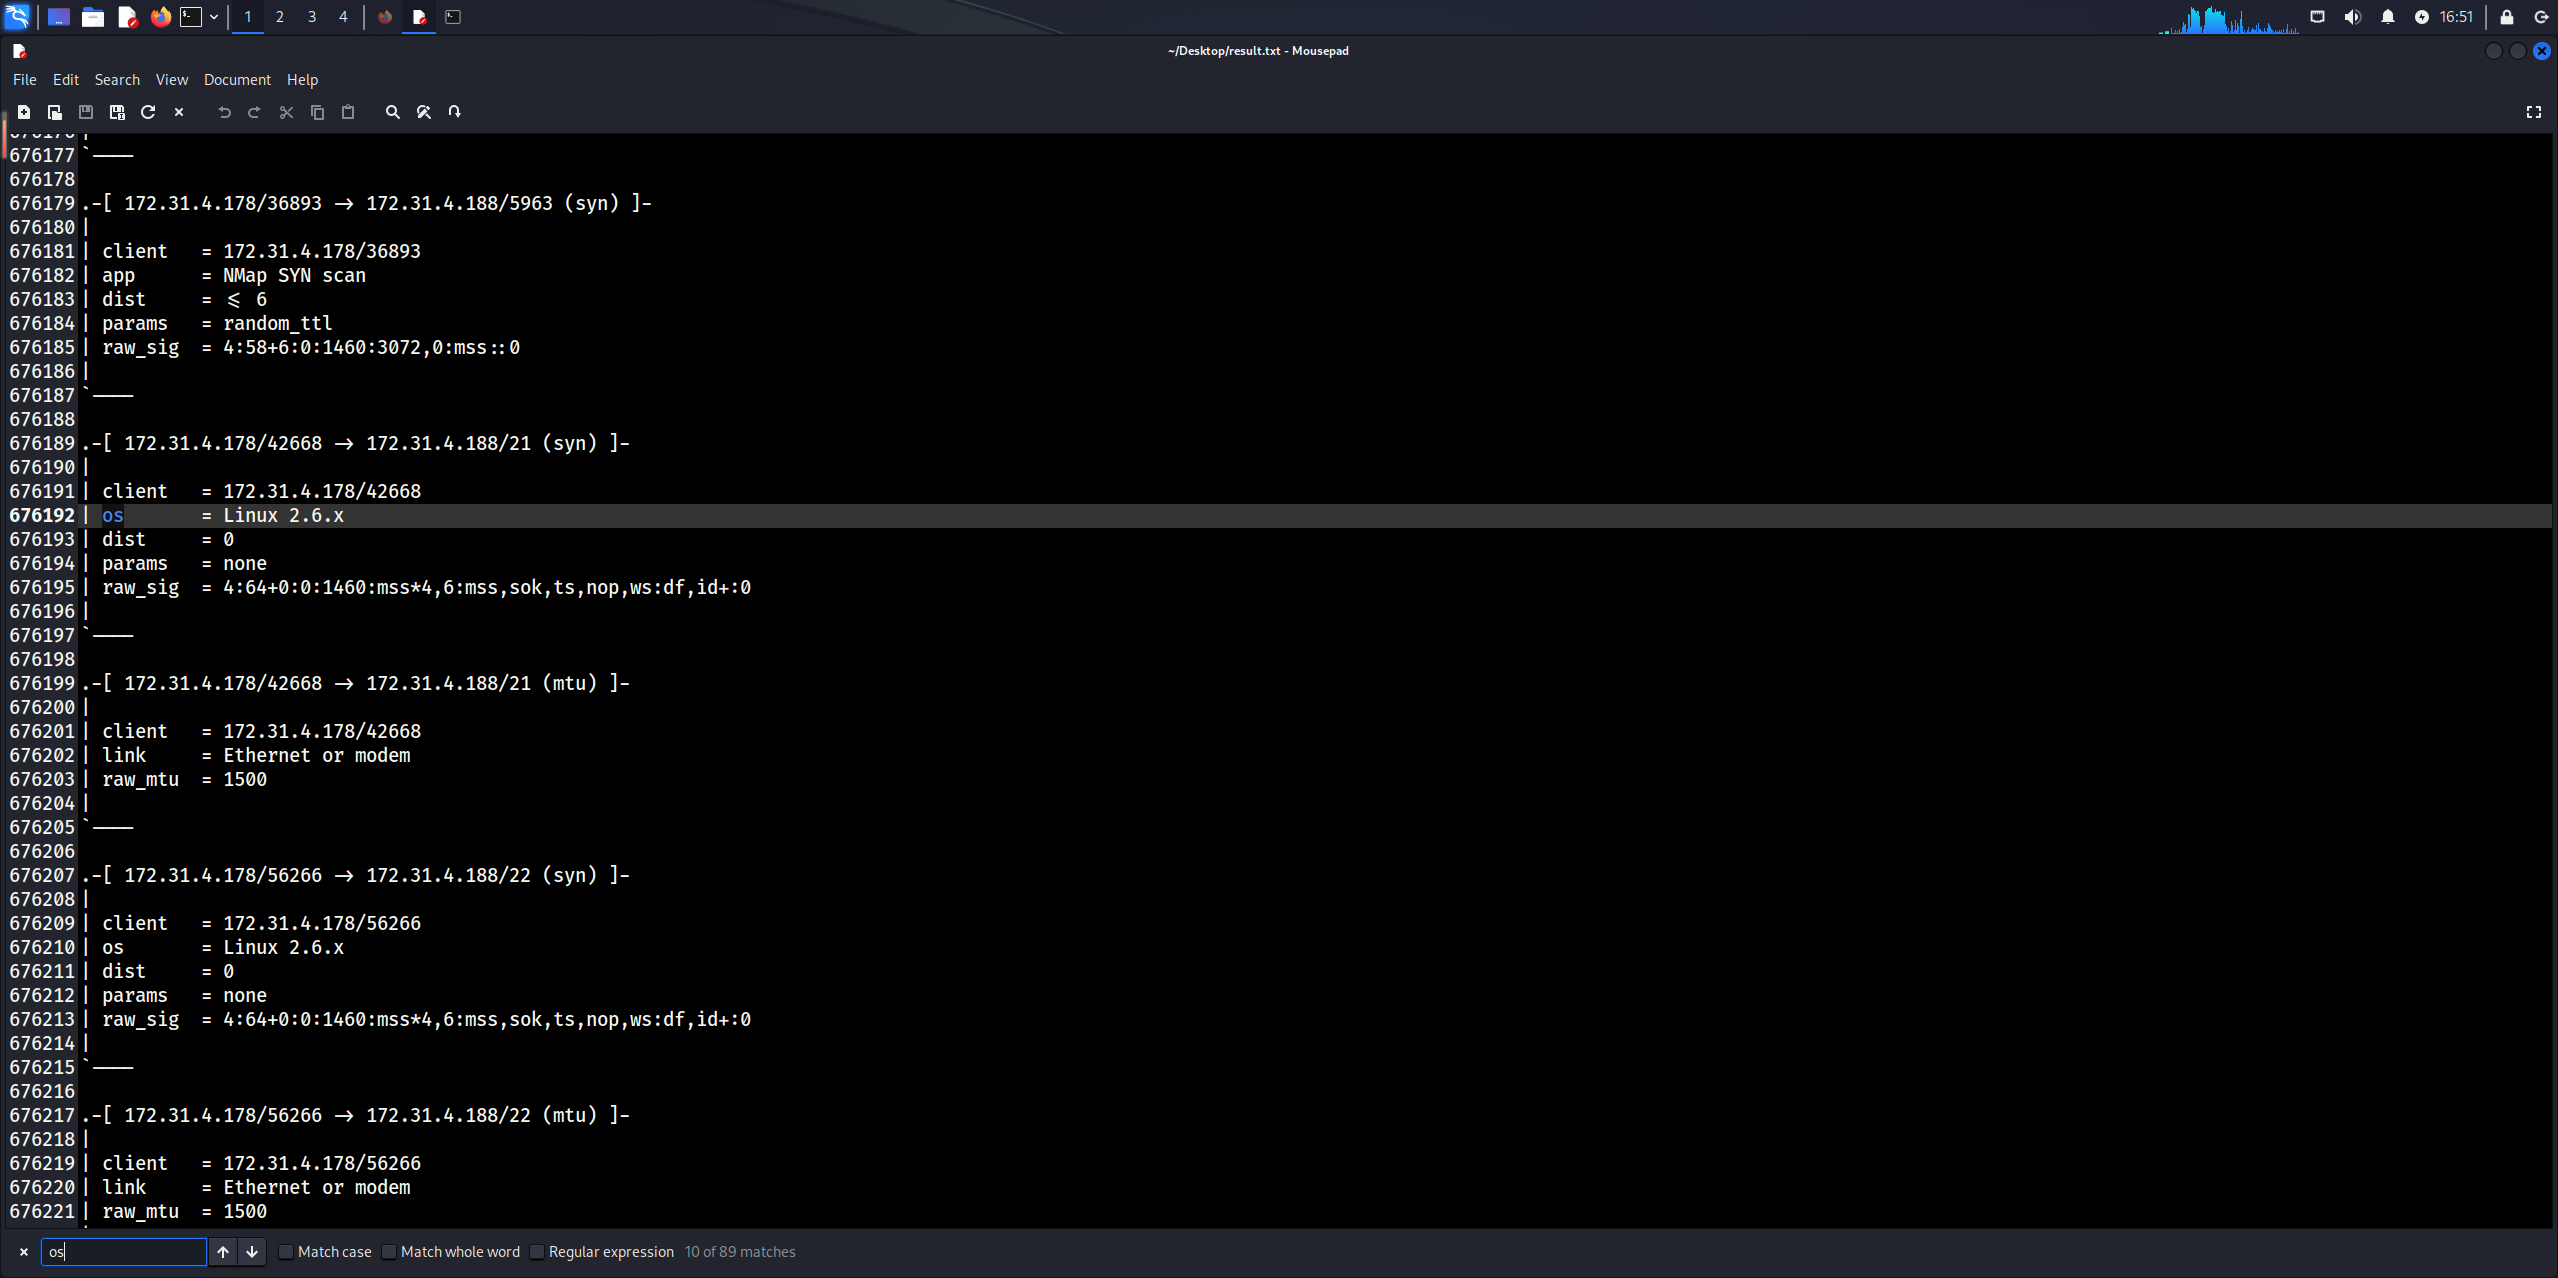Open the Document menu
The width and height of the screenshot is (2558, 1278).
(237, 80)
